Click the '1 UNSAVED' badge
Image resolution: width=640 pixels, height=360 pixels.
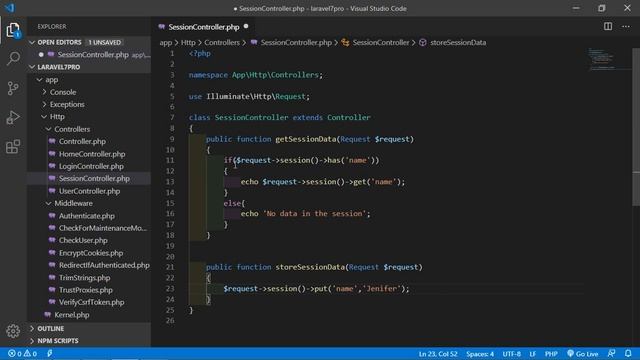[104, 42]
